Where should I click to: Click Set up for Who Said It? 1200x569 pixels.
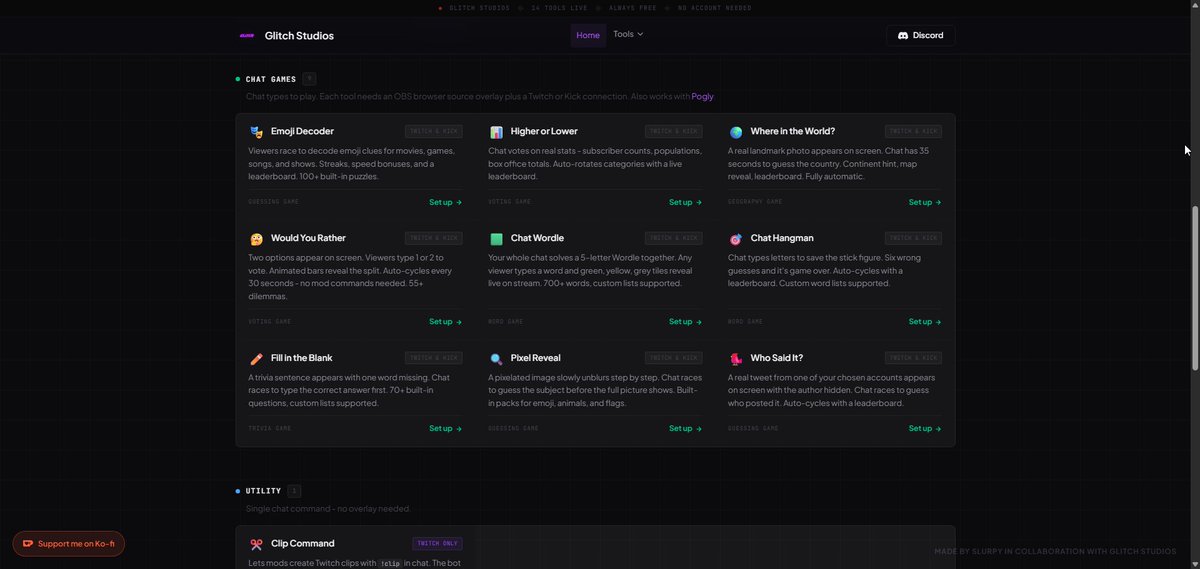coord(925,428)
